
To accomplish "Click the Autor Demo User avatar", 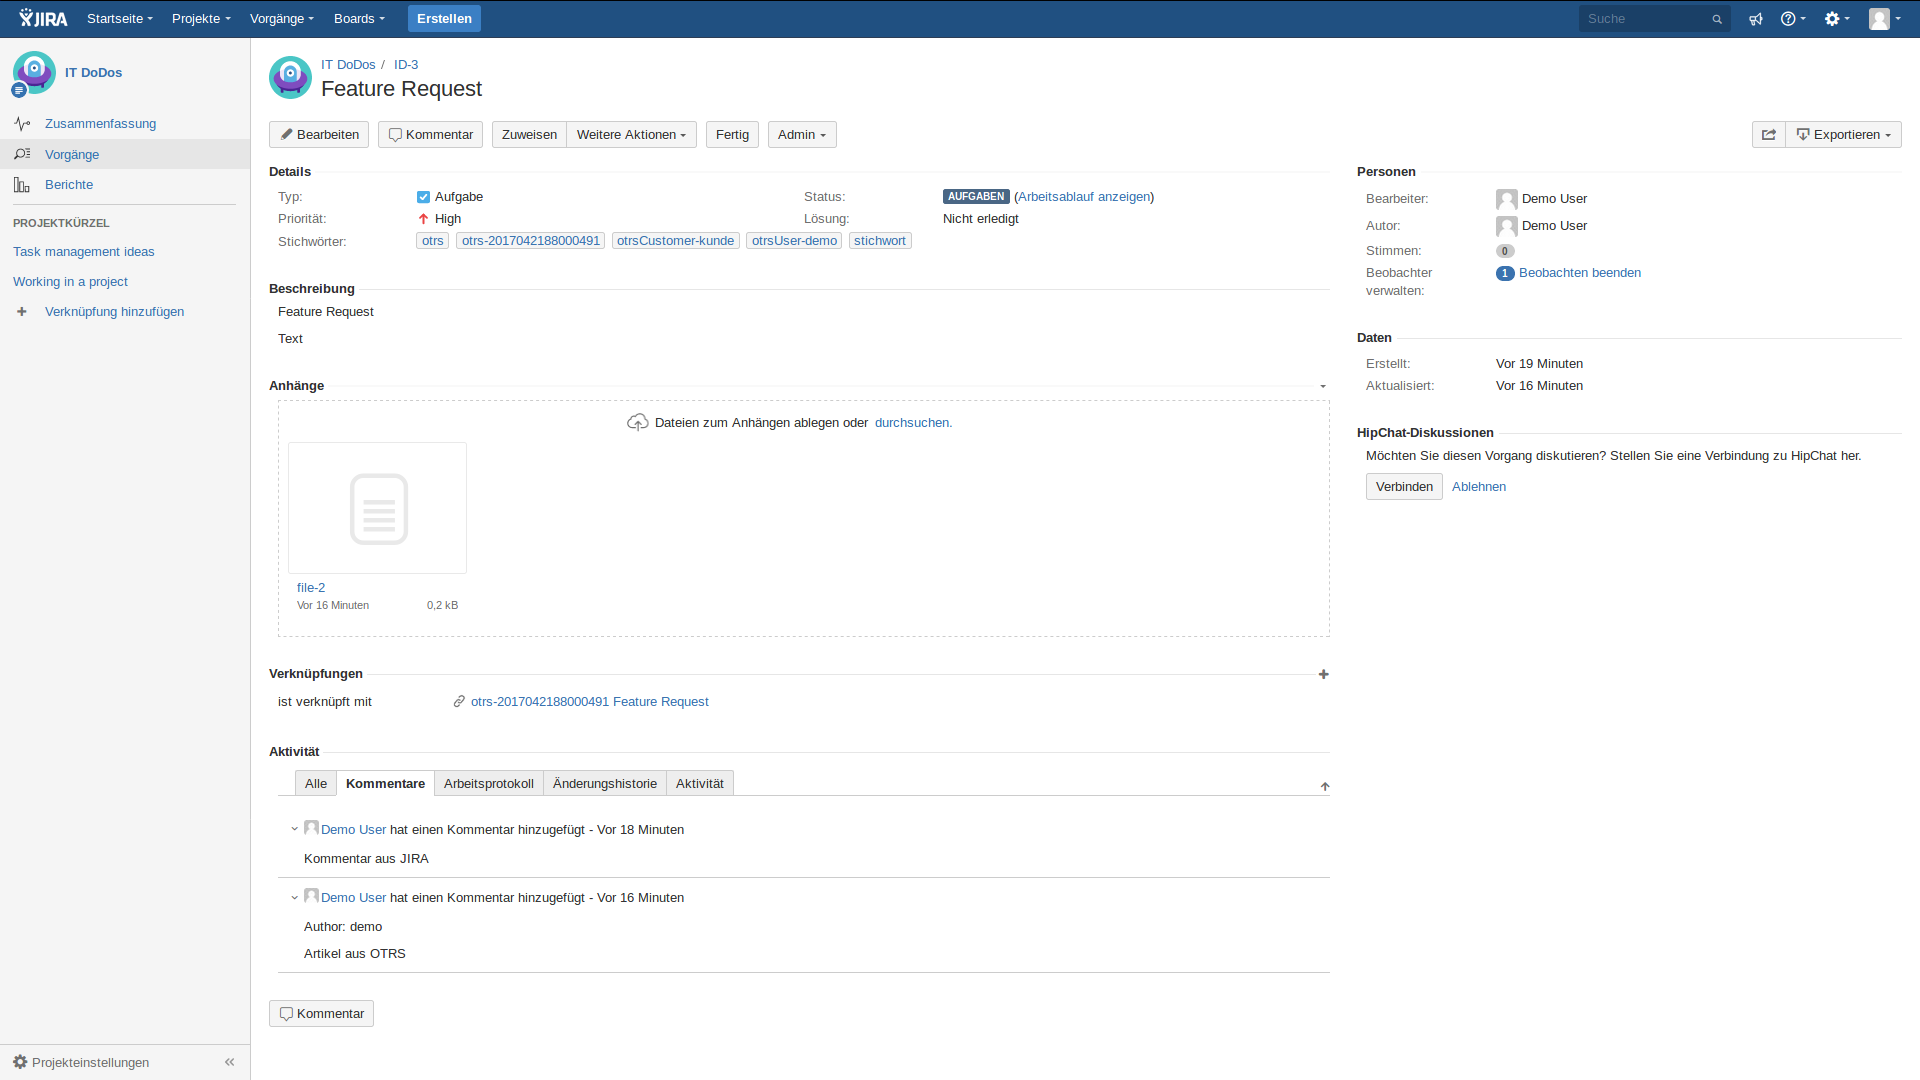I will tap(1507, 227).
